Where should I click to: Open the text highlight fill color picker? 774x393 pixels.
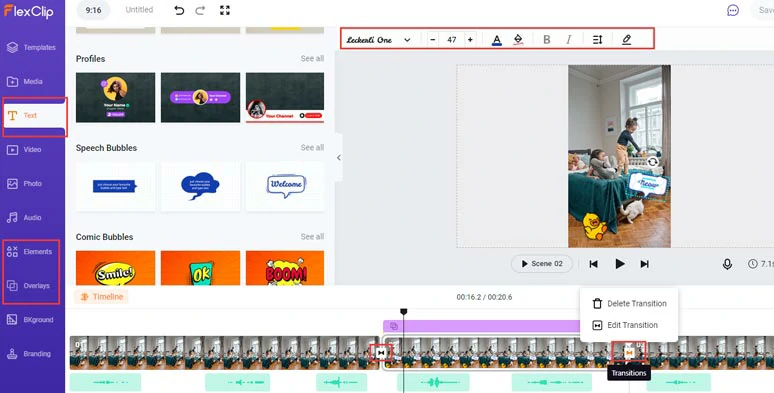(518, 39)
